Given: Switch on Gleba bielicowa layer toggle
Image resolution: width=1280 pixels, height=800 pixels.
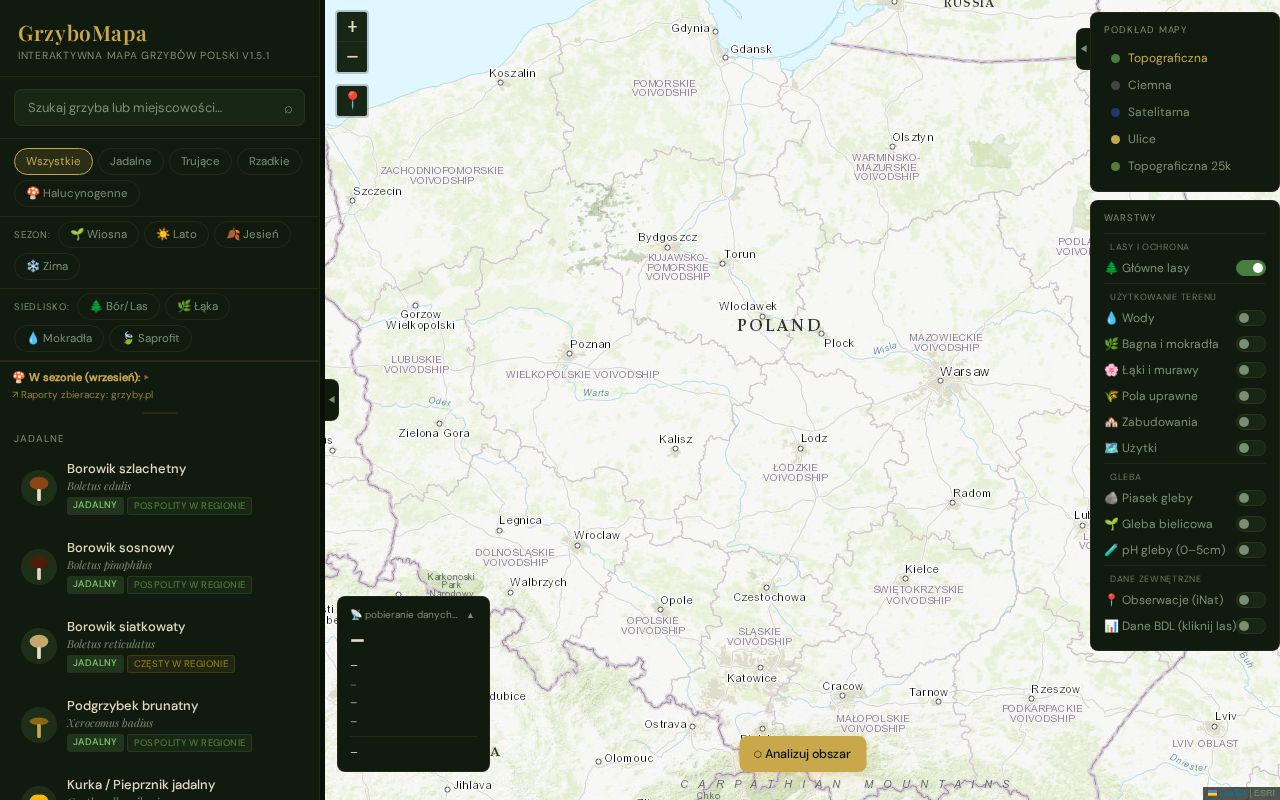Looking at the screenshot, I should [1251, 524].
